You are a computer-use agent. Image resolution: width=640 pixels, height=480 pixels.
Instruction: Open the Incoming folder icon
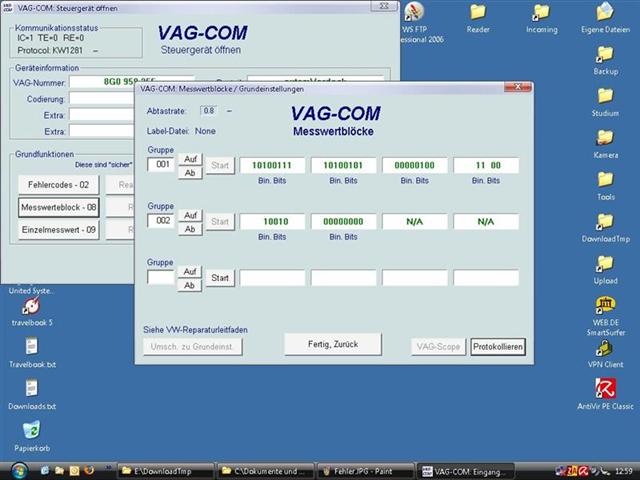541,12
